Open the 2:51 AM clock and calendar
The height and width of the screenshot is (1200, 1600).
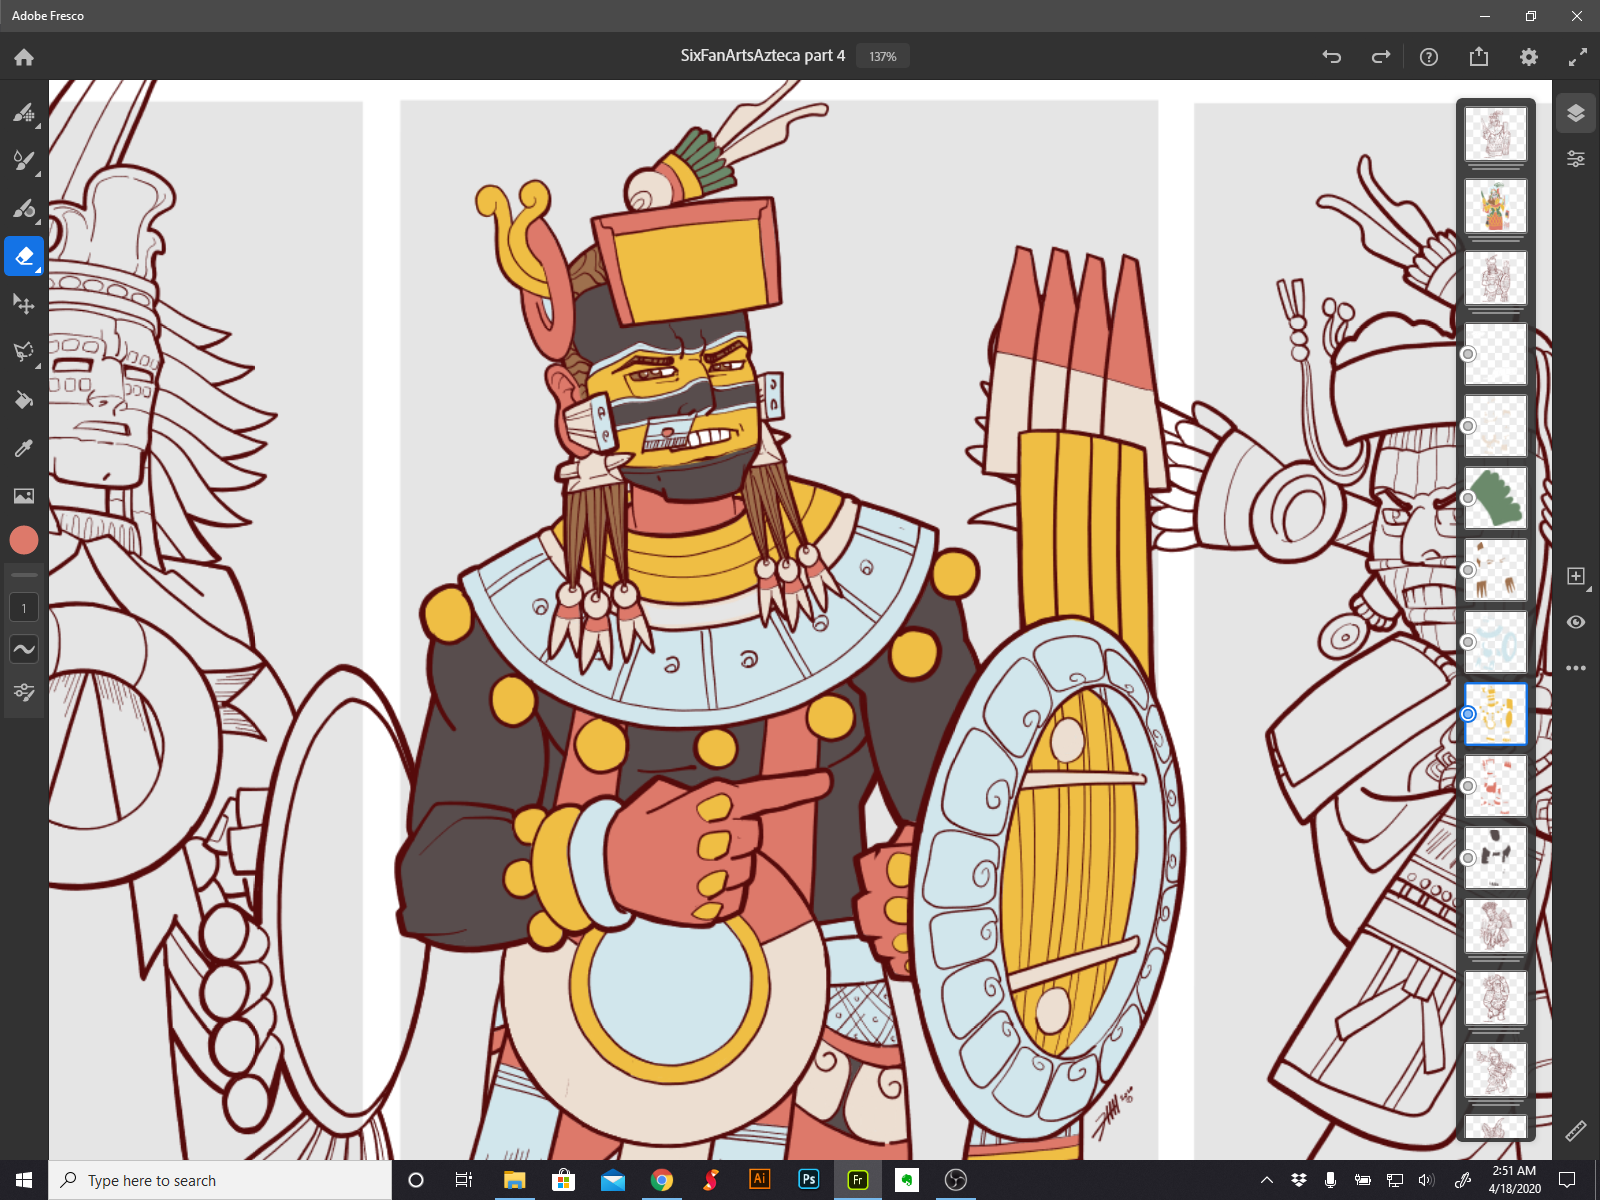(x=1514, y=1180)
